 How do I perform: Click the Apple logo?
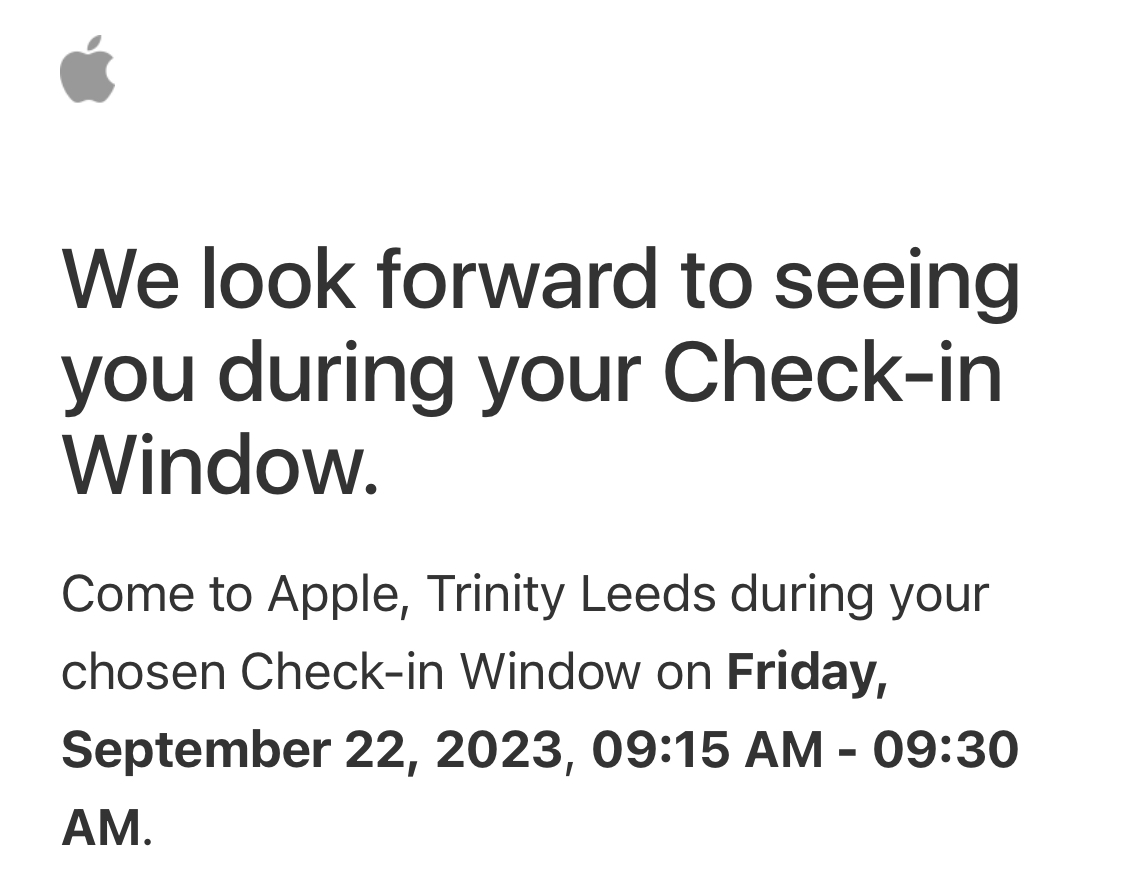88,69
